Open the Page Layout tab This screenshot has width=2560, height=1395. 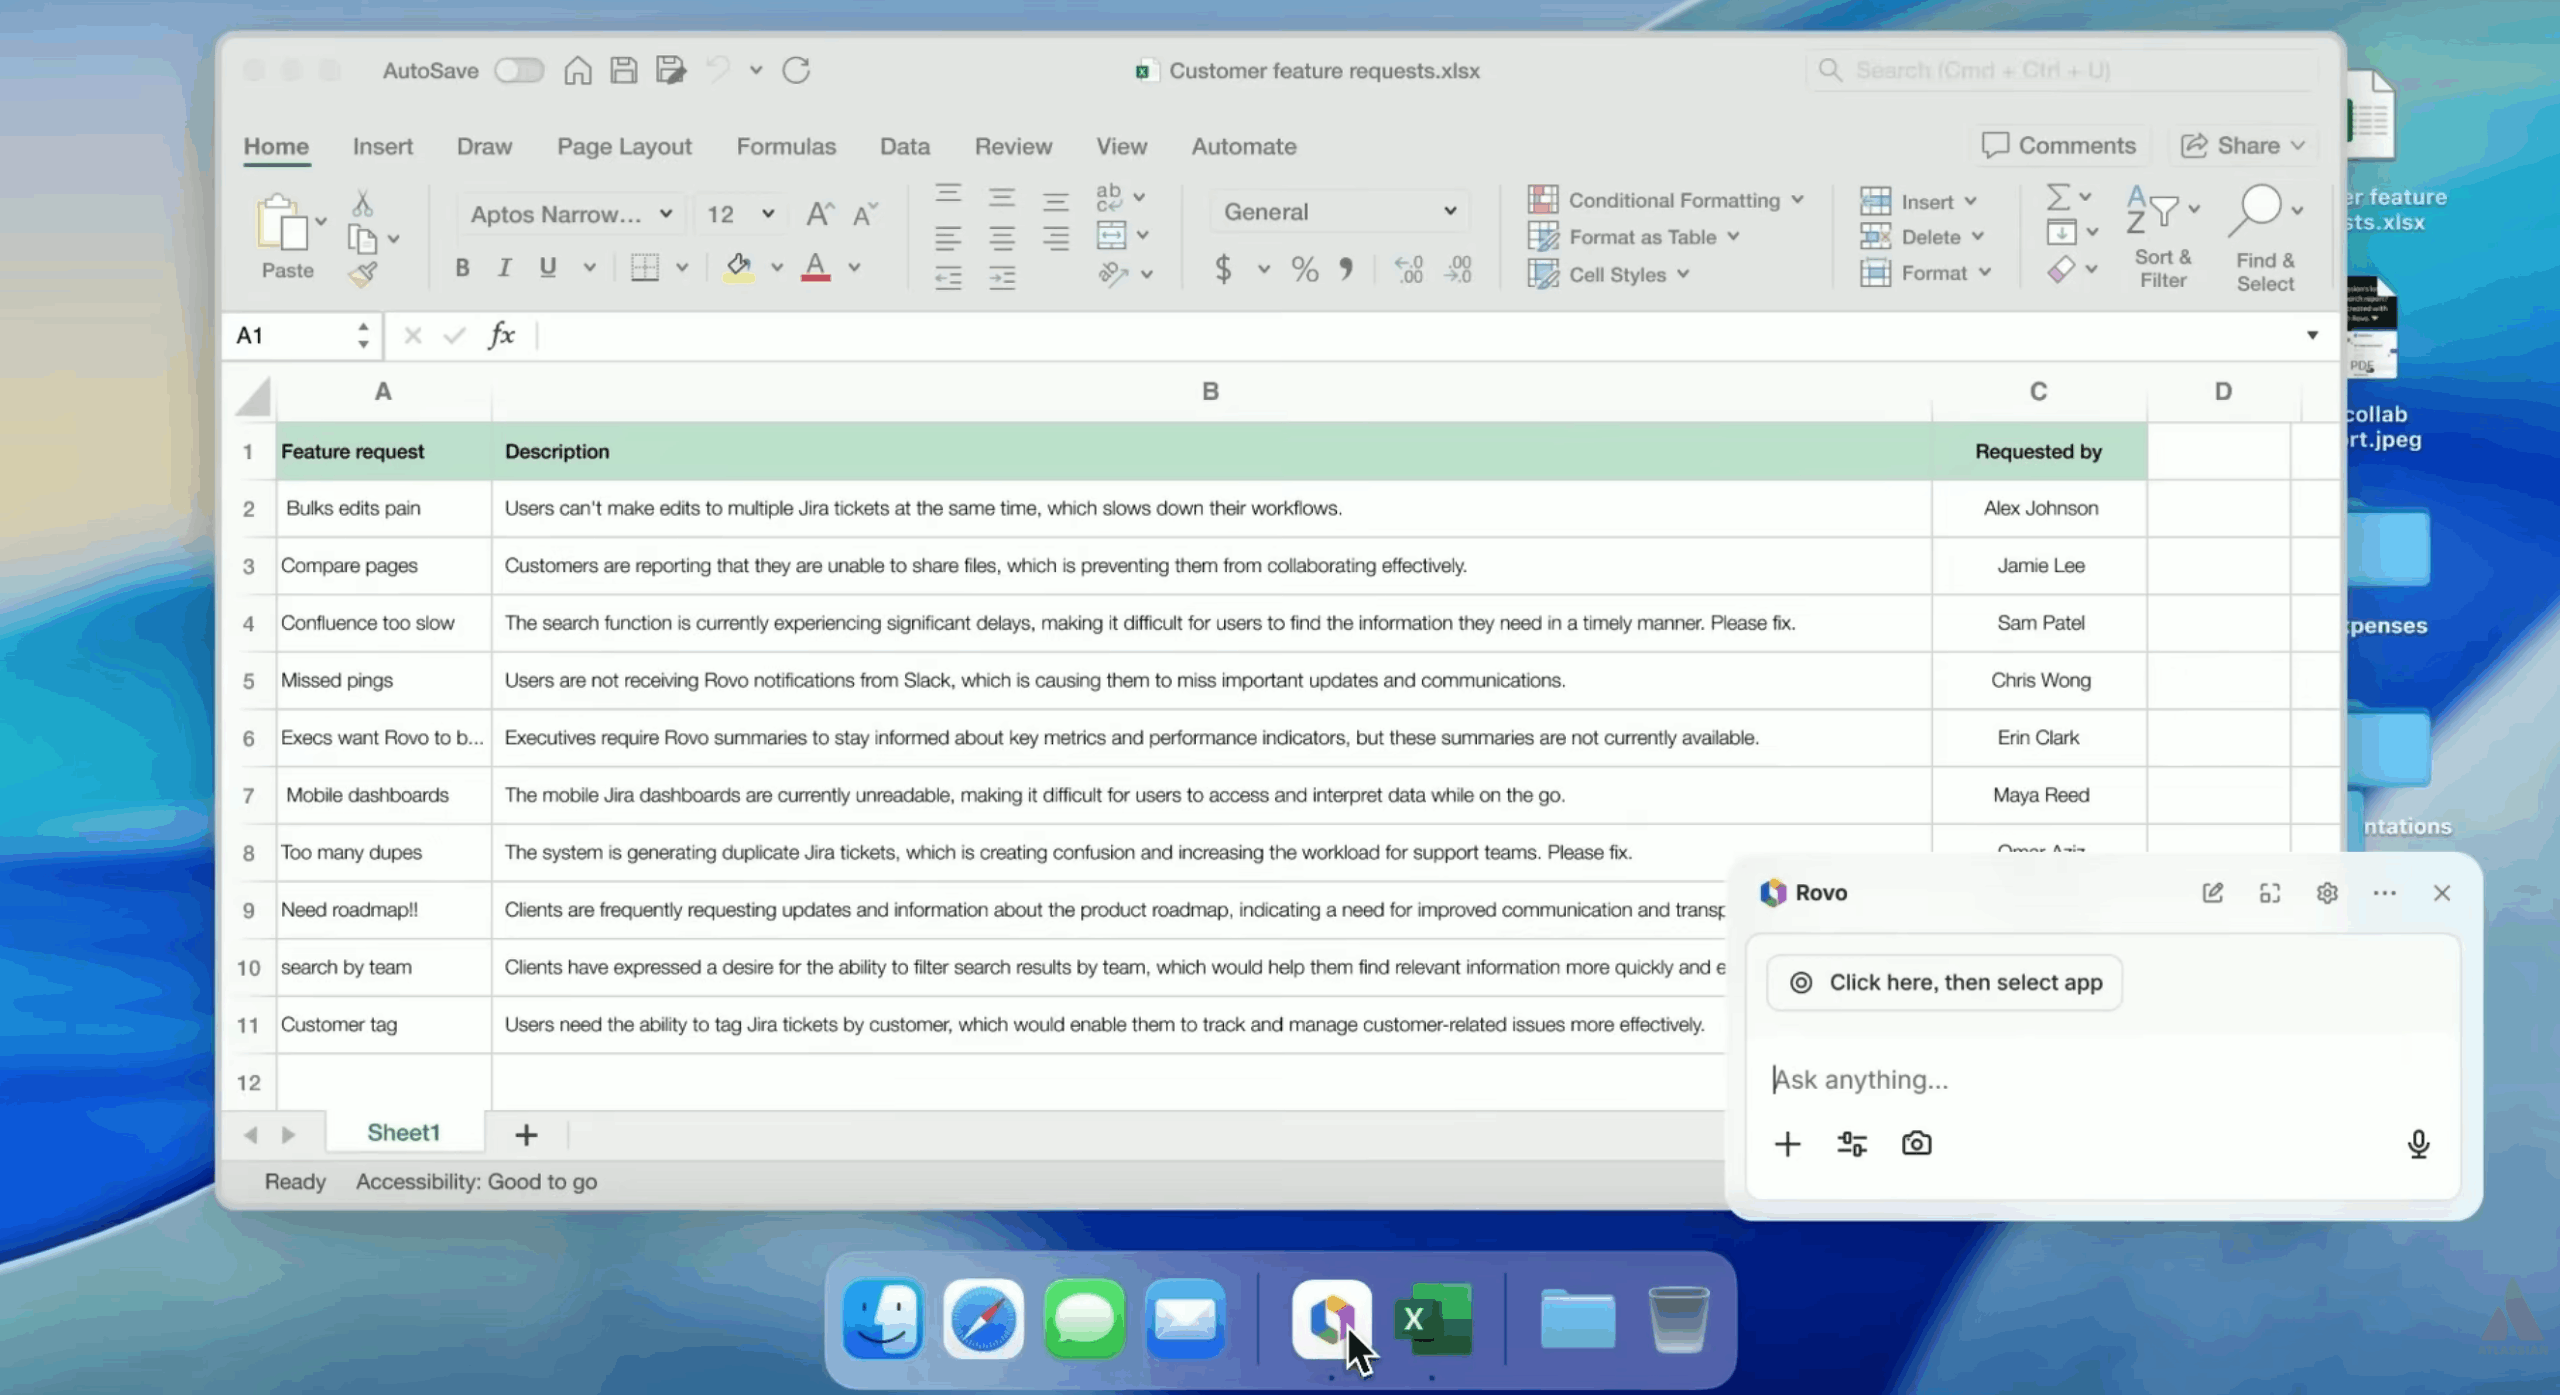[x=624, y=146]
